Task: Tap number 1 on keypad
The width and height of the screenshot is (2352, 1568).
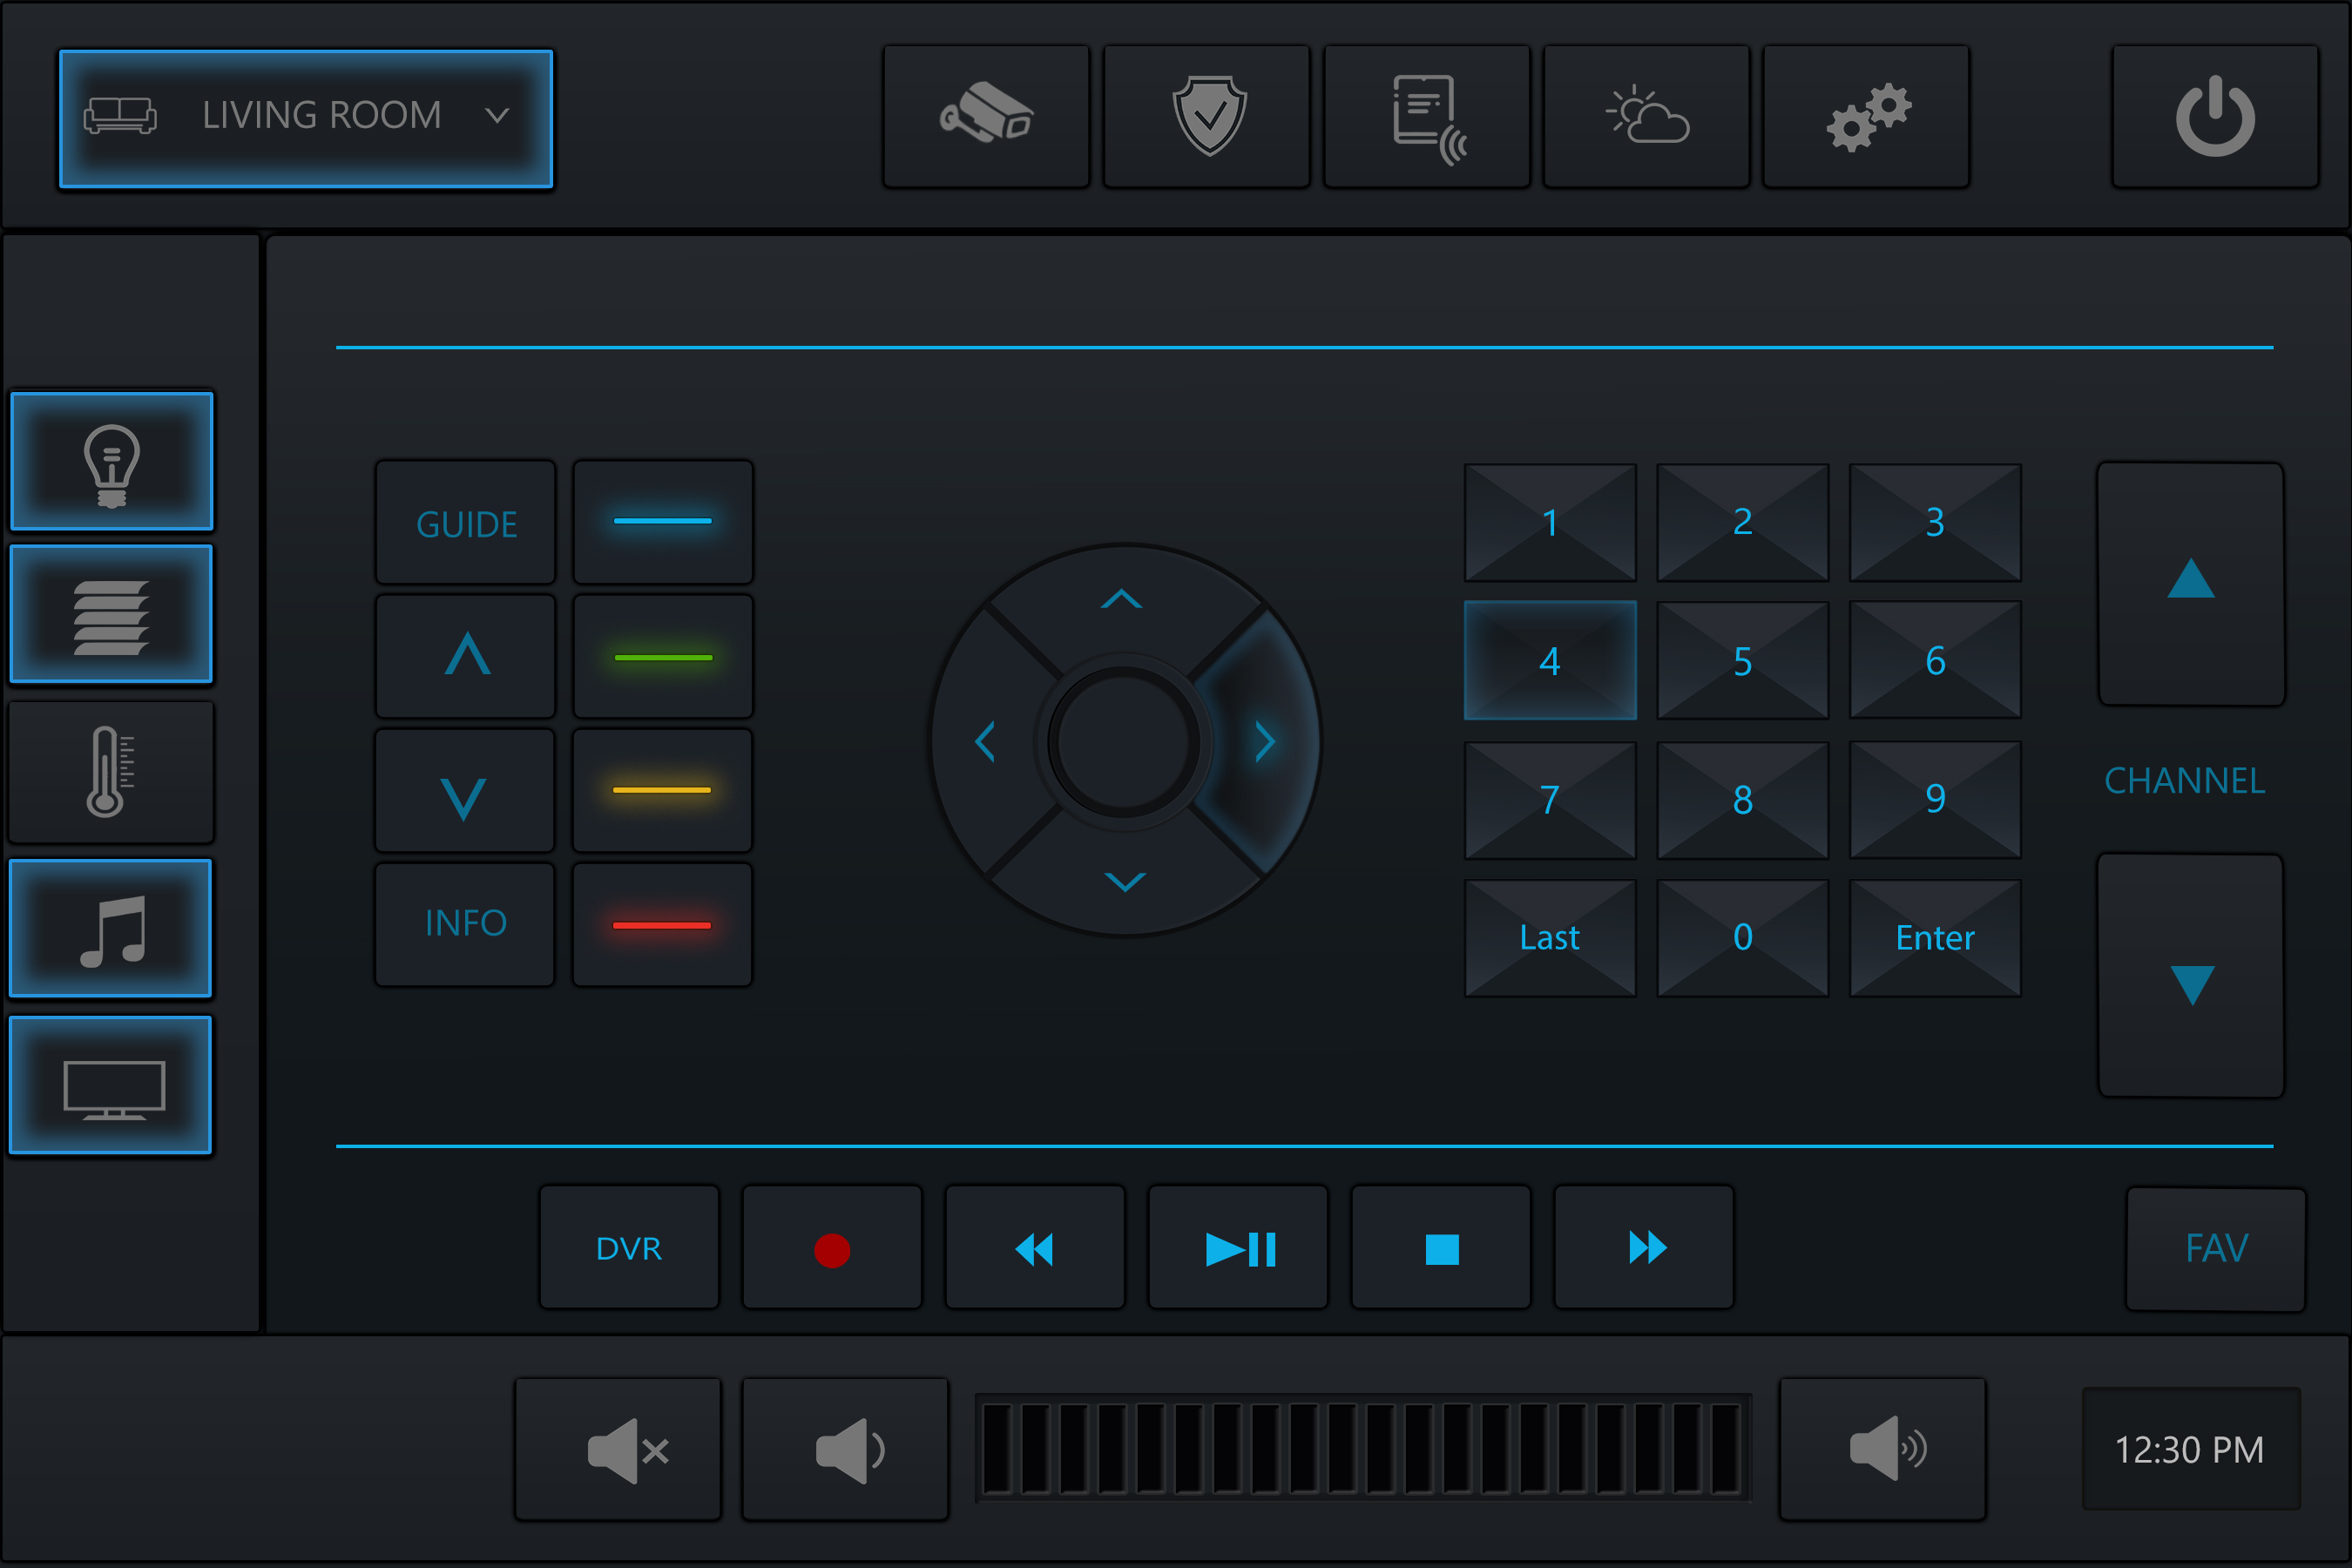Action: 1550,522
